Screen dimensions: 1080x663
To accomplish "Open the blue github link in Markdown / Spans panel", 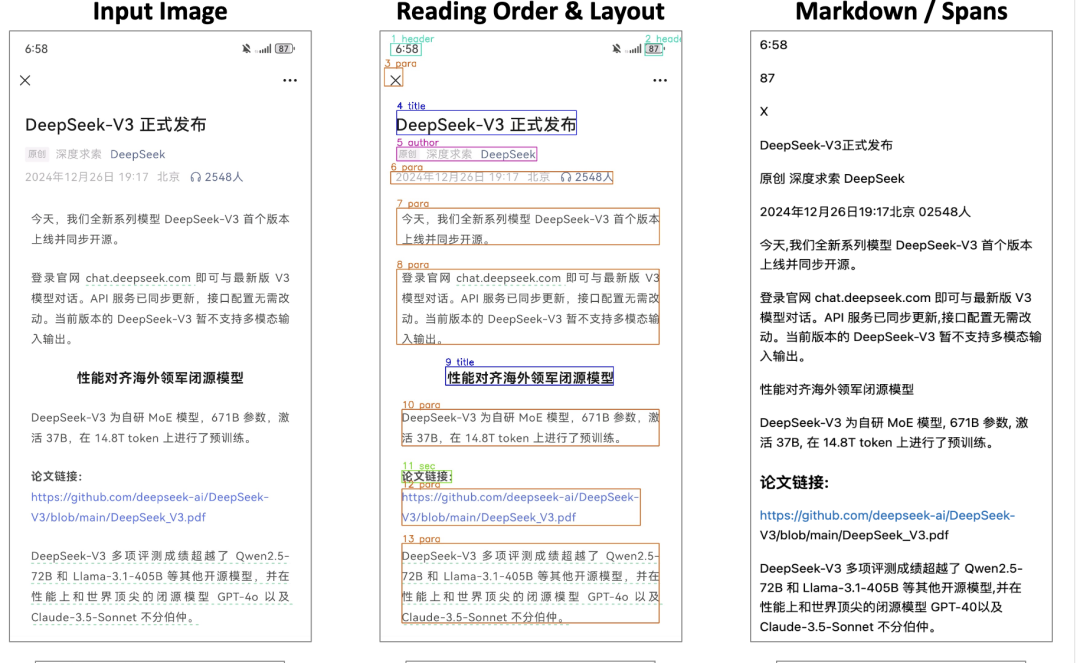I will [887, 515].
